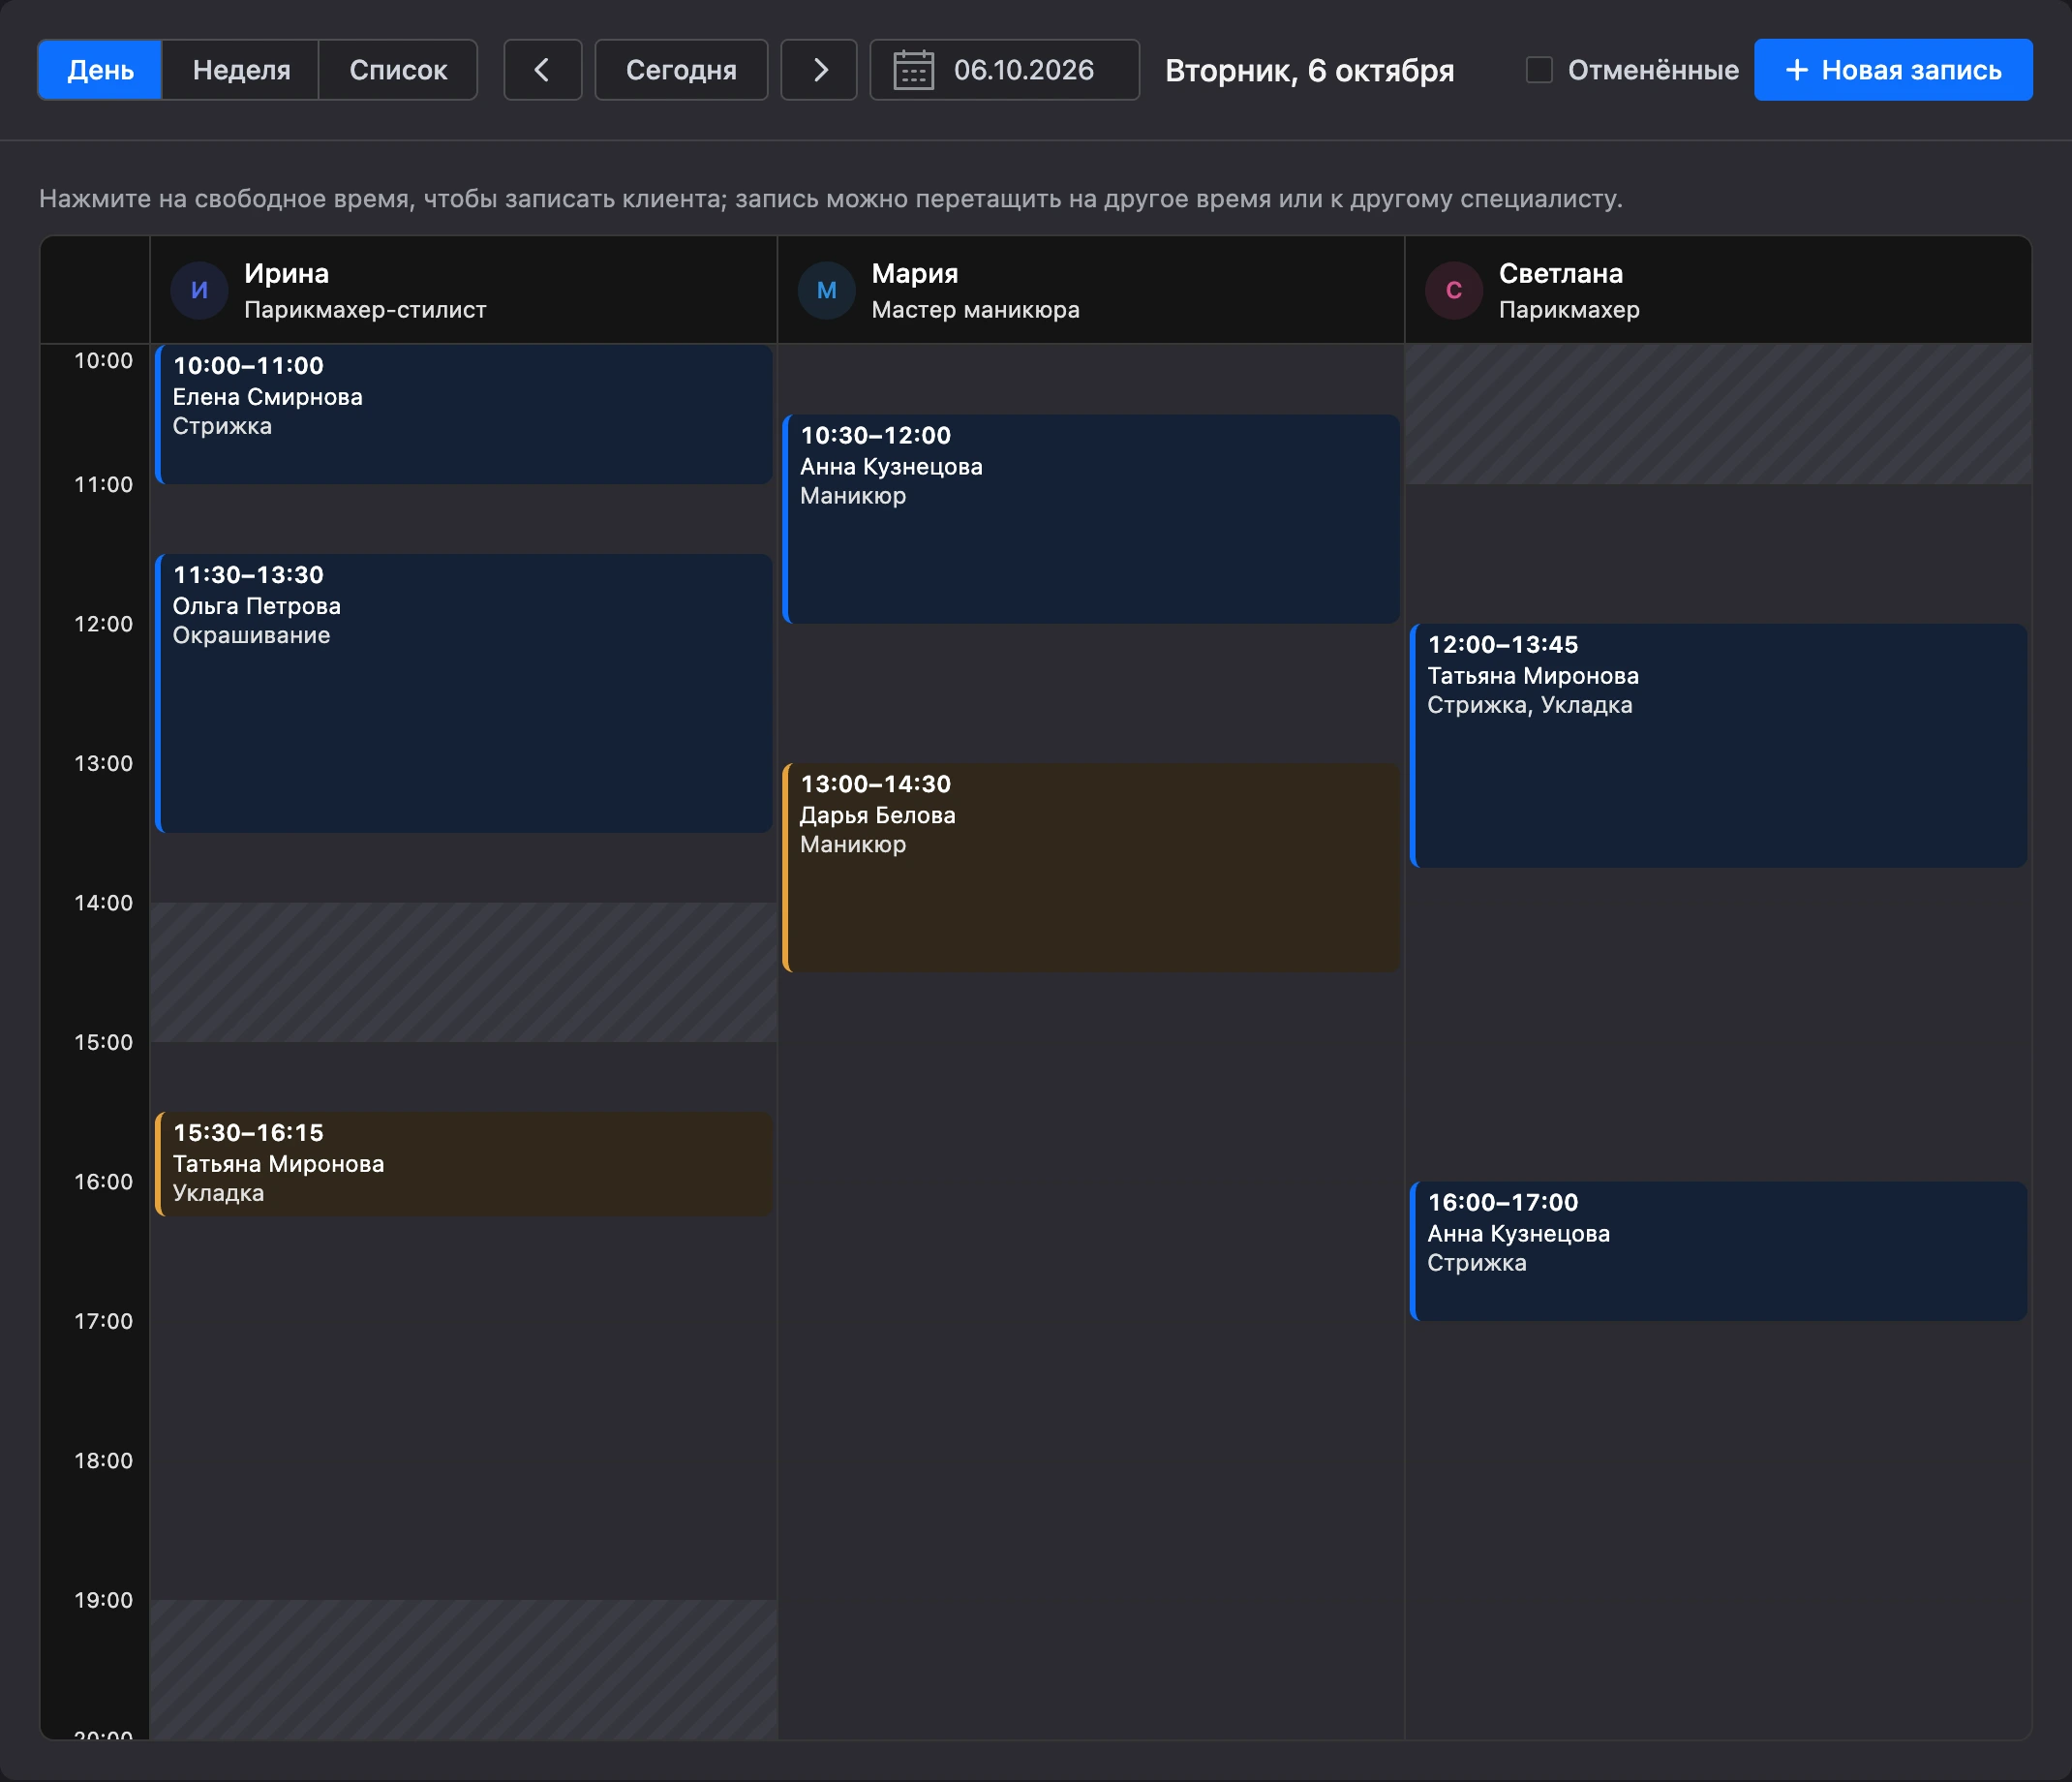This screenshot has width=2072, height=1782.
Task: Click Svetlana's avatar icon
Action: point(1453,290)
